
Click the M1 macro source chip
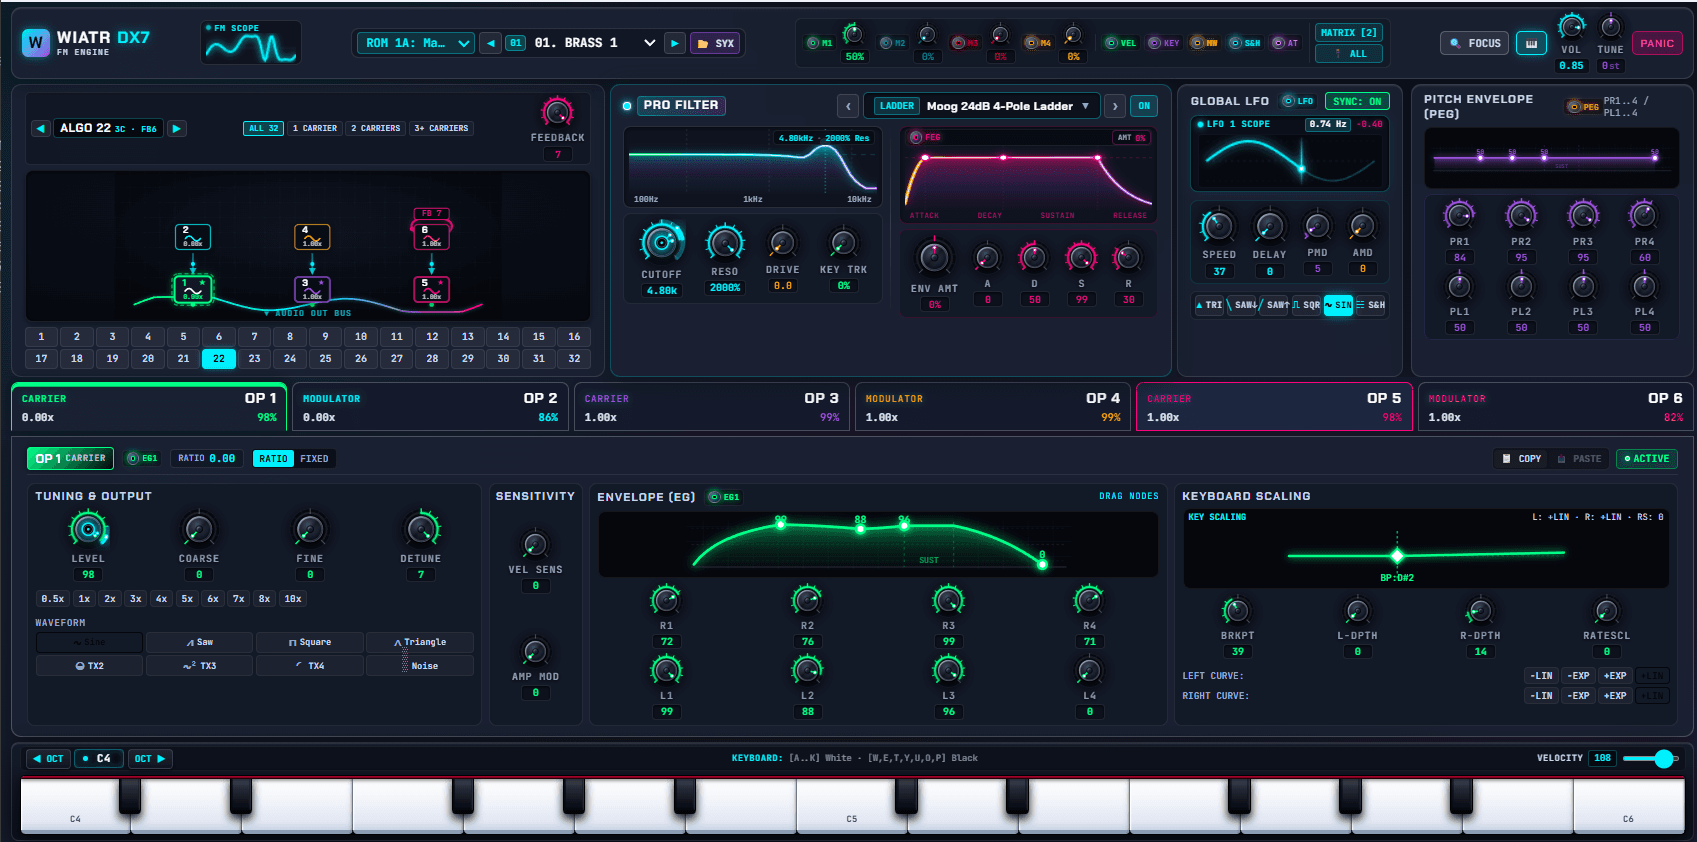tap(820, 43)
